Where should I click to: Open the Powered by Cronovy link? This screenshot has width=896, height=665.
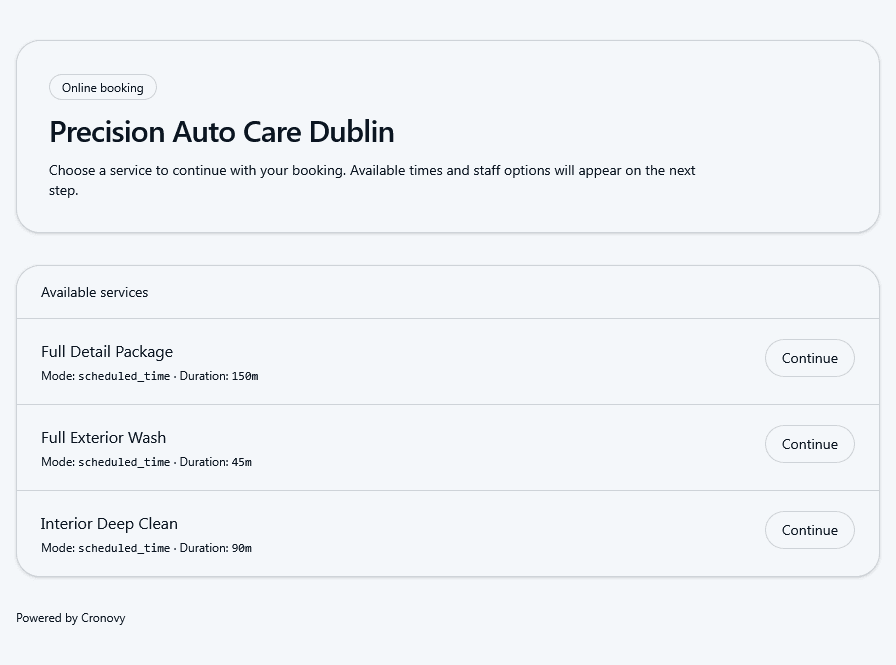click(x=71, y=617)
